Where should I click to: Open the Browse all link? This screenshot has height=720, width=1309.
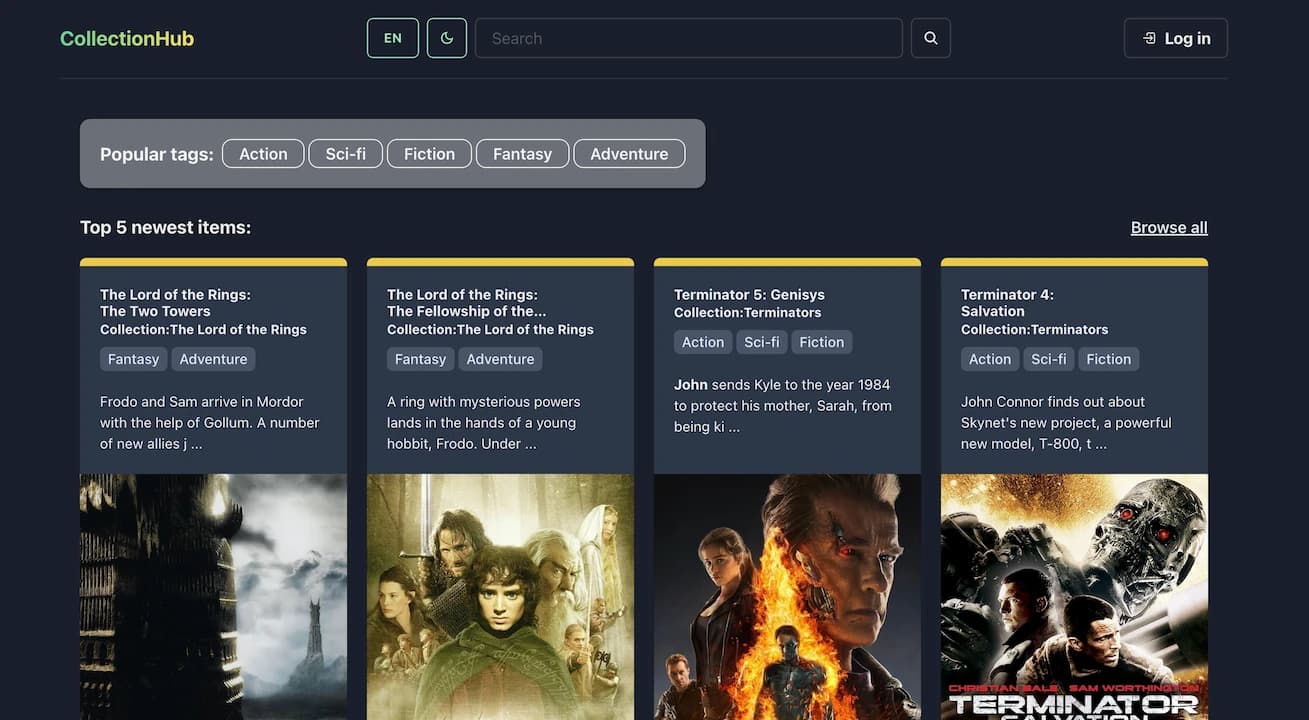(x=1169, y=227)
